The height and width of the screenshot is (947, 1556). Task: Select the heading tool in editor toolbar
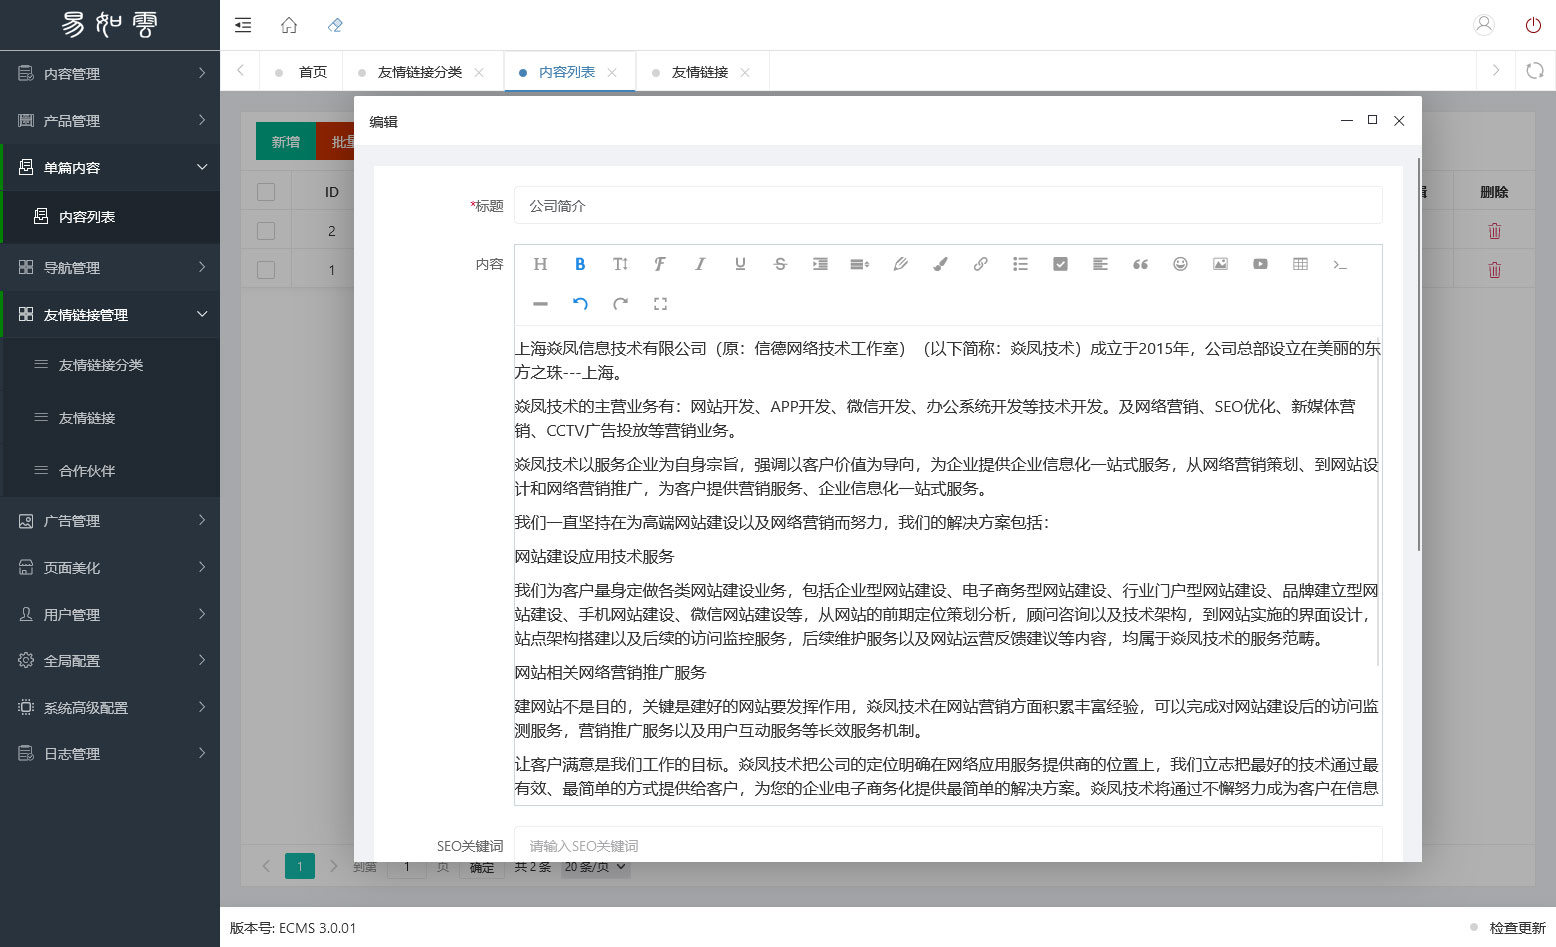[x=540, y=264]
